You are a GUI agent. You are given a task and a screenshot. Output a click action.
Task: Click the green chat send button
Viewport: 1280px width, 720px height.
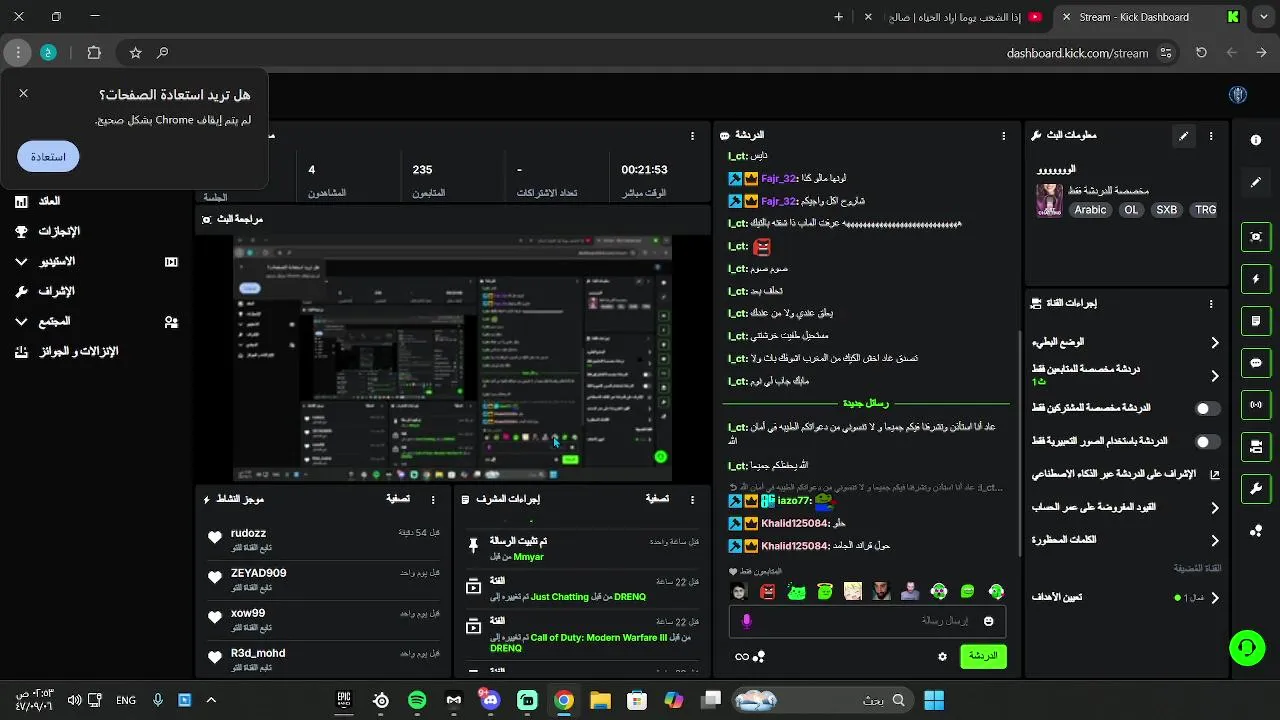coord(983,656)
